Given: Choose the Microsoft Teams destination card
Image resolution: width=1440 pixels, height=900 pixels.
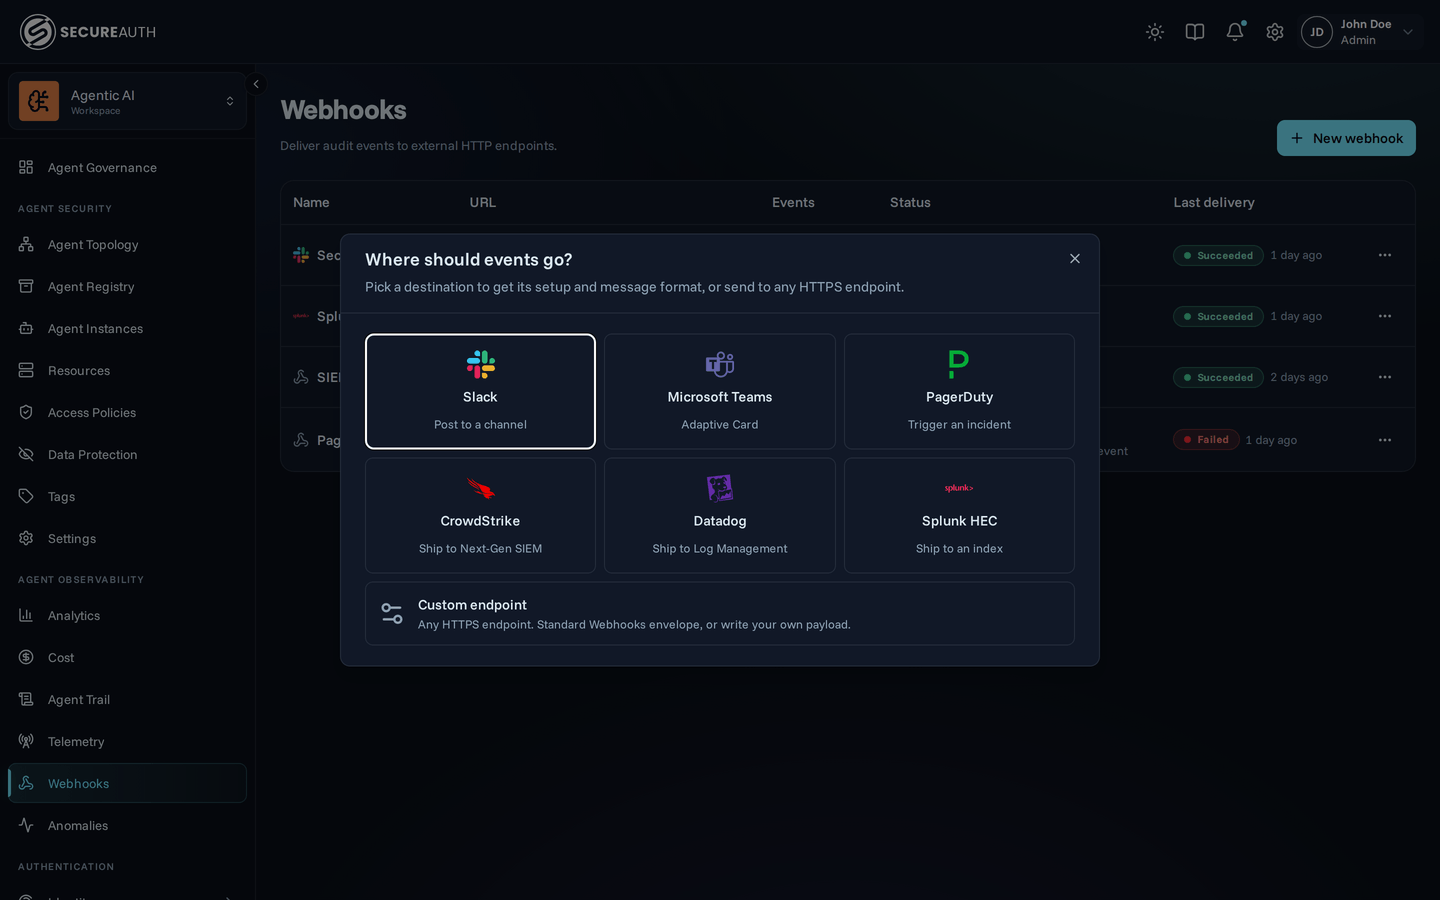Looking at the screenshot, I should (720, 391).
